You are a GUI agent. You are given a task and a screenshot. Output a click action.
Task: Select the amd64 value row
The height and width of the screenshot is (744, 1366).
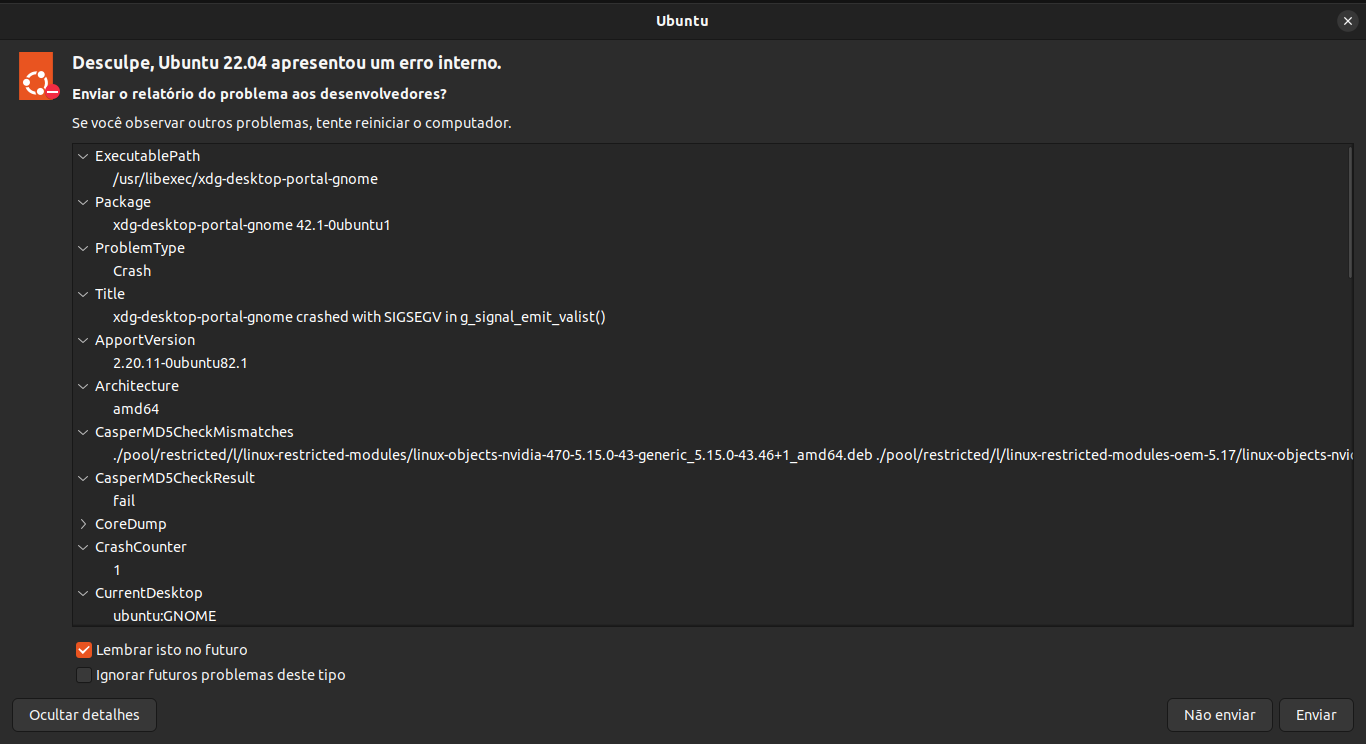(712, 409)
